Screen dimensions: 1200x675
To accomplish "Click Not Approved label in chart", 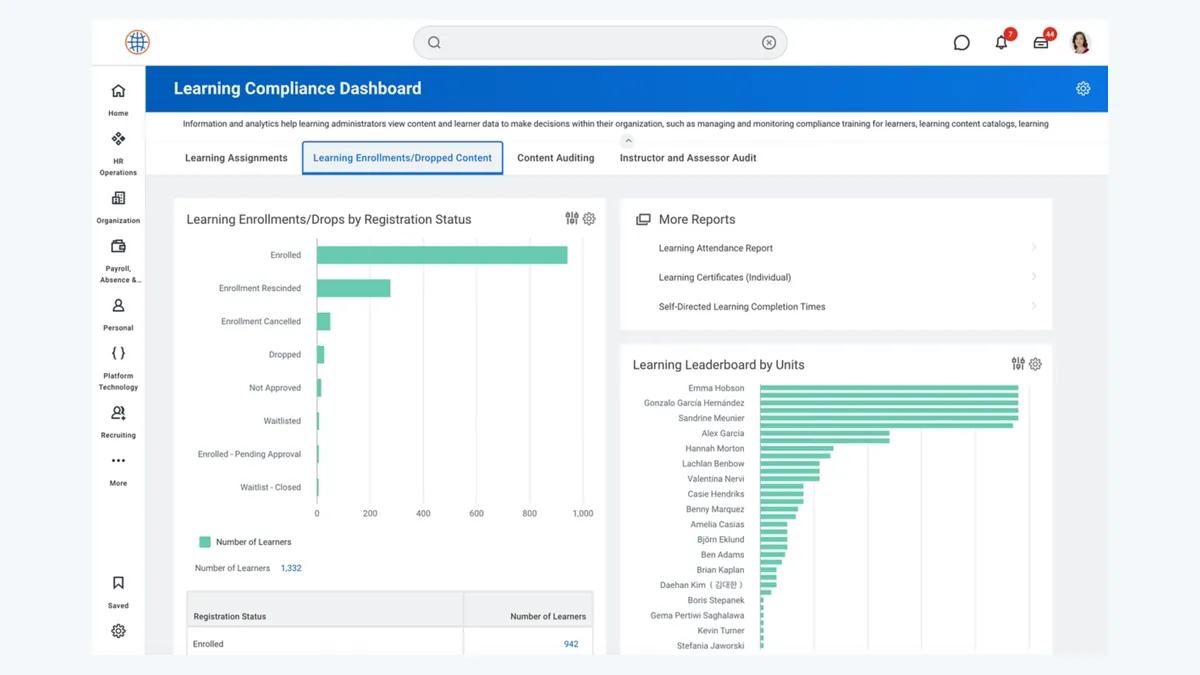I will [275, 388].
